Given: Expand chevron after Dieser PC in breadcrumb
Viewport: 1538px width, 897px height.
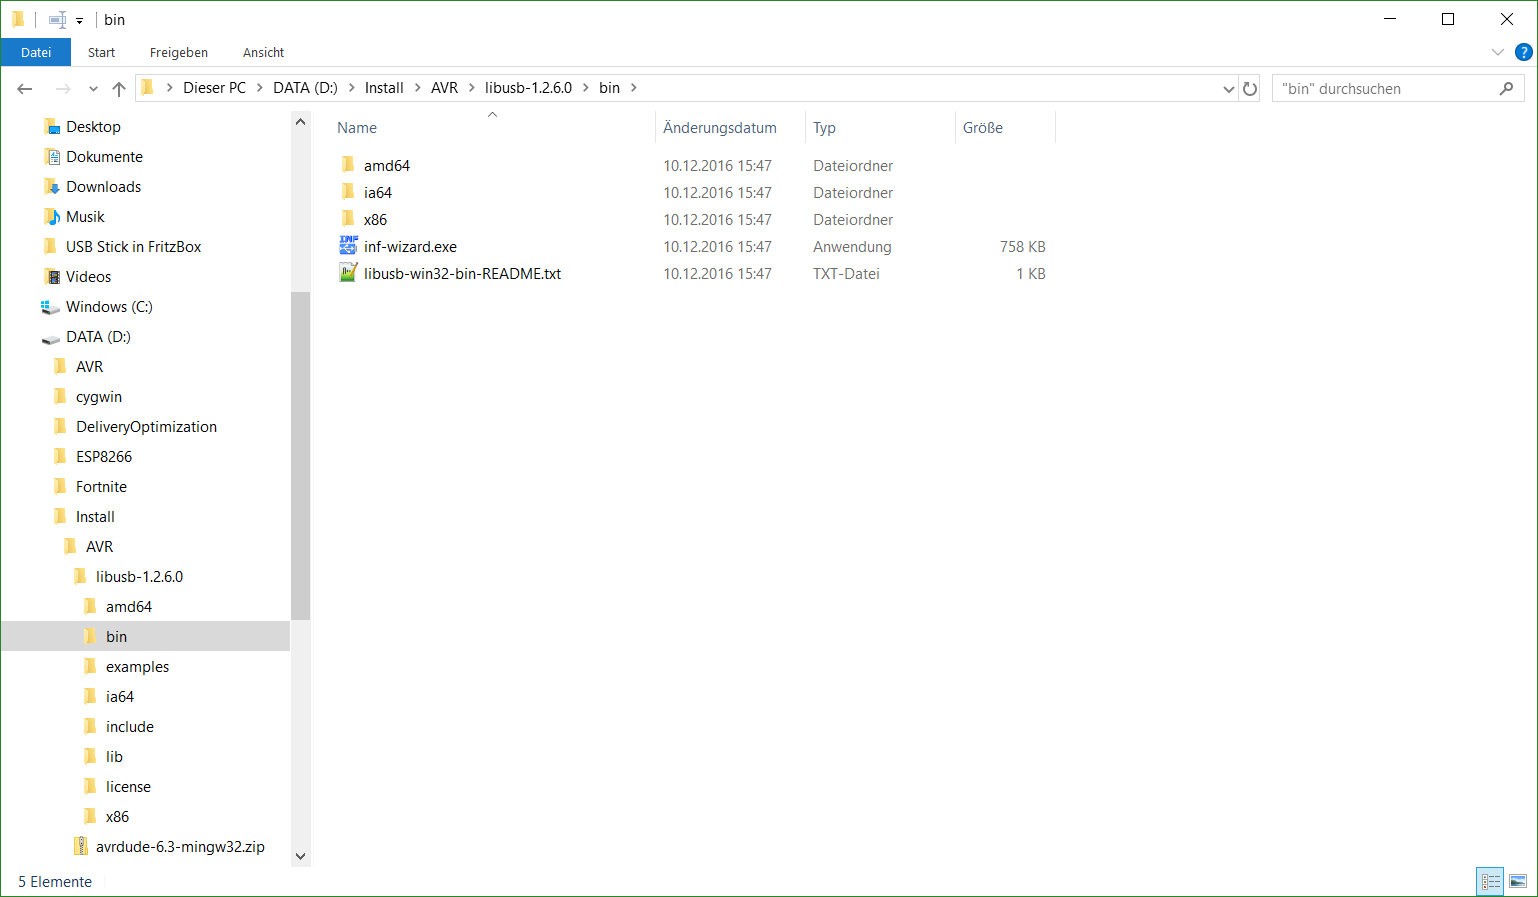Looking at the screenshot, I should [259, 88].
